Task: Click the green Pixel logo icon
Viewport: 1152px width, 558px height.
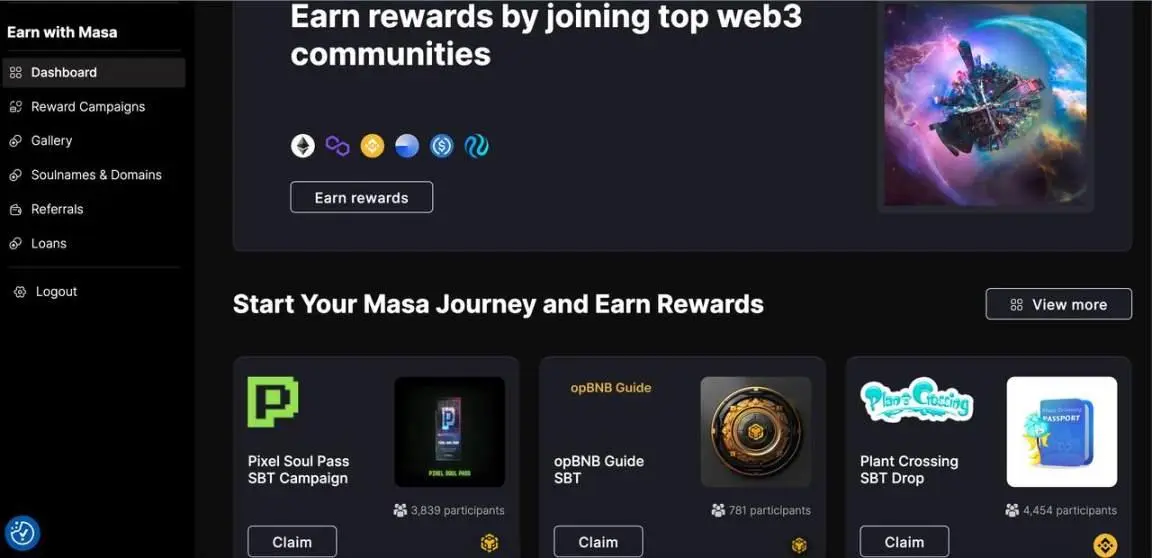Action: coord(273,402)
